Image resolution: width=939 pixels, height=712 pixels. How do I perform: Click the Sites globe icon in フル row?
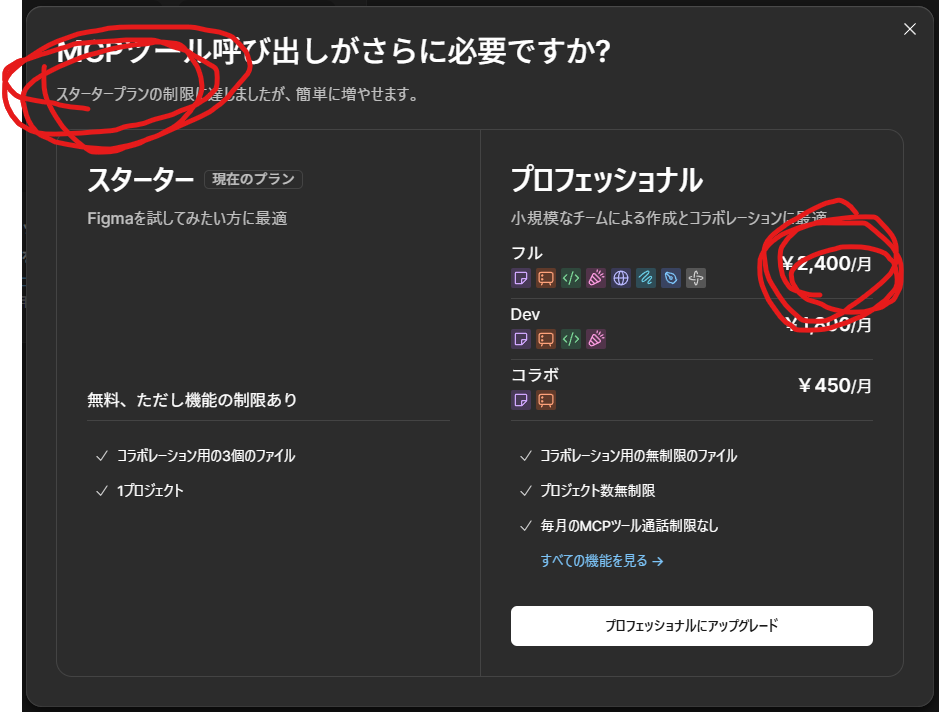pyautogui.click(x=621, y=278)
